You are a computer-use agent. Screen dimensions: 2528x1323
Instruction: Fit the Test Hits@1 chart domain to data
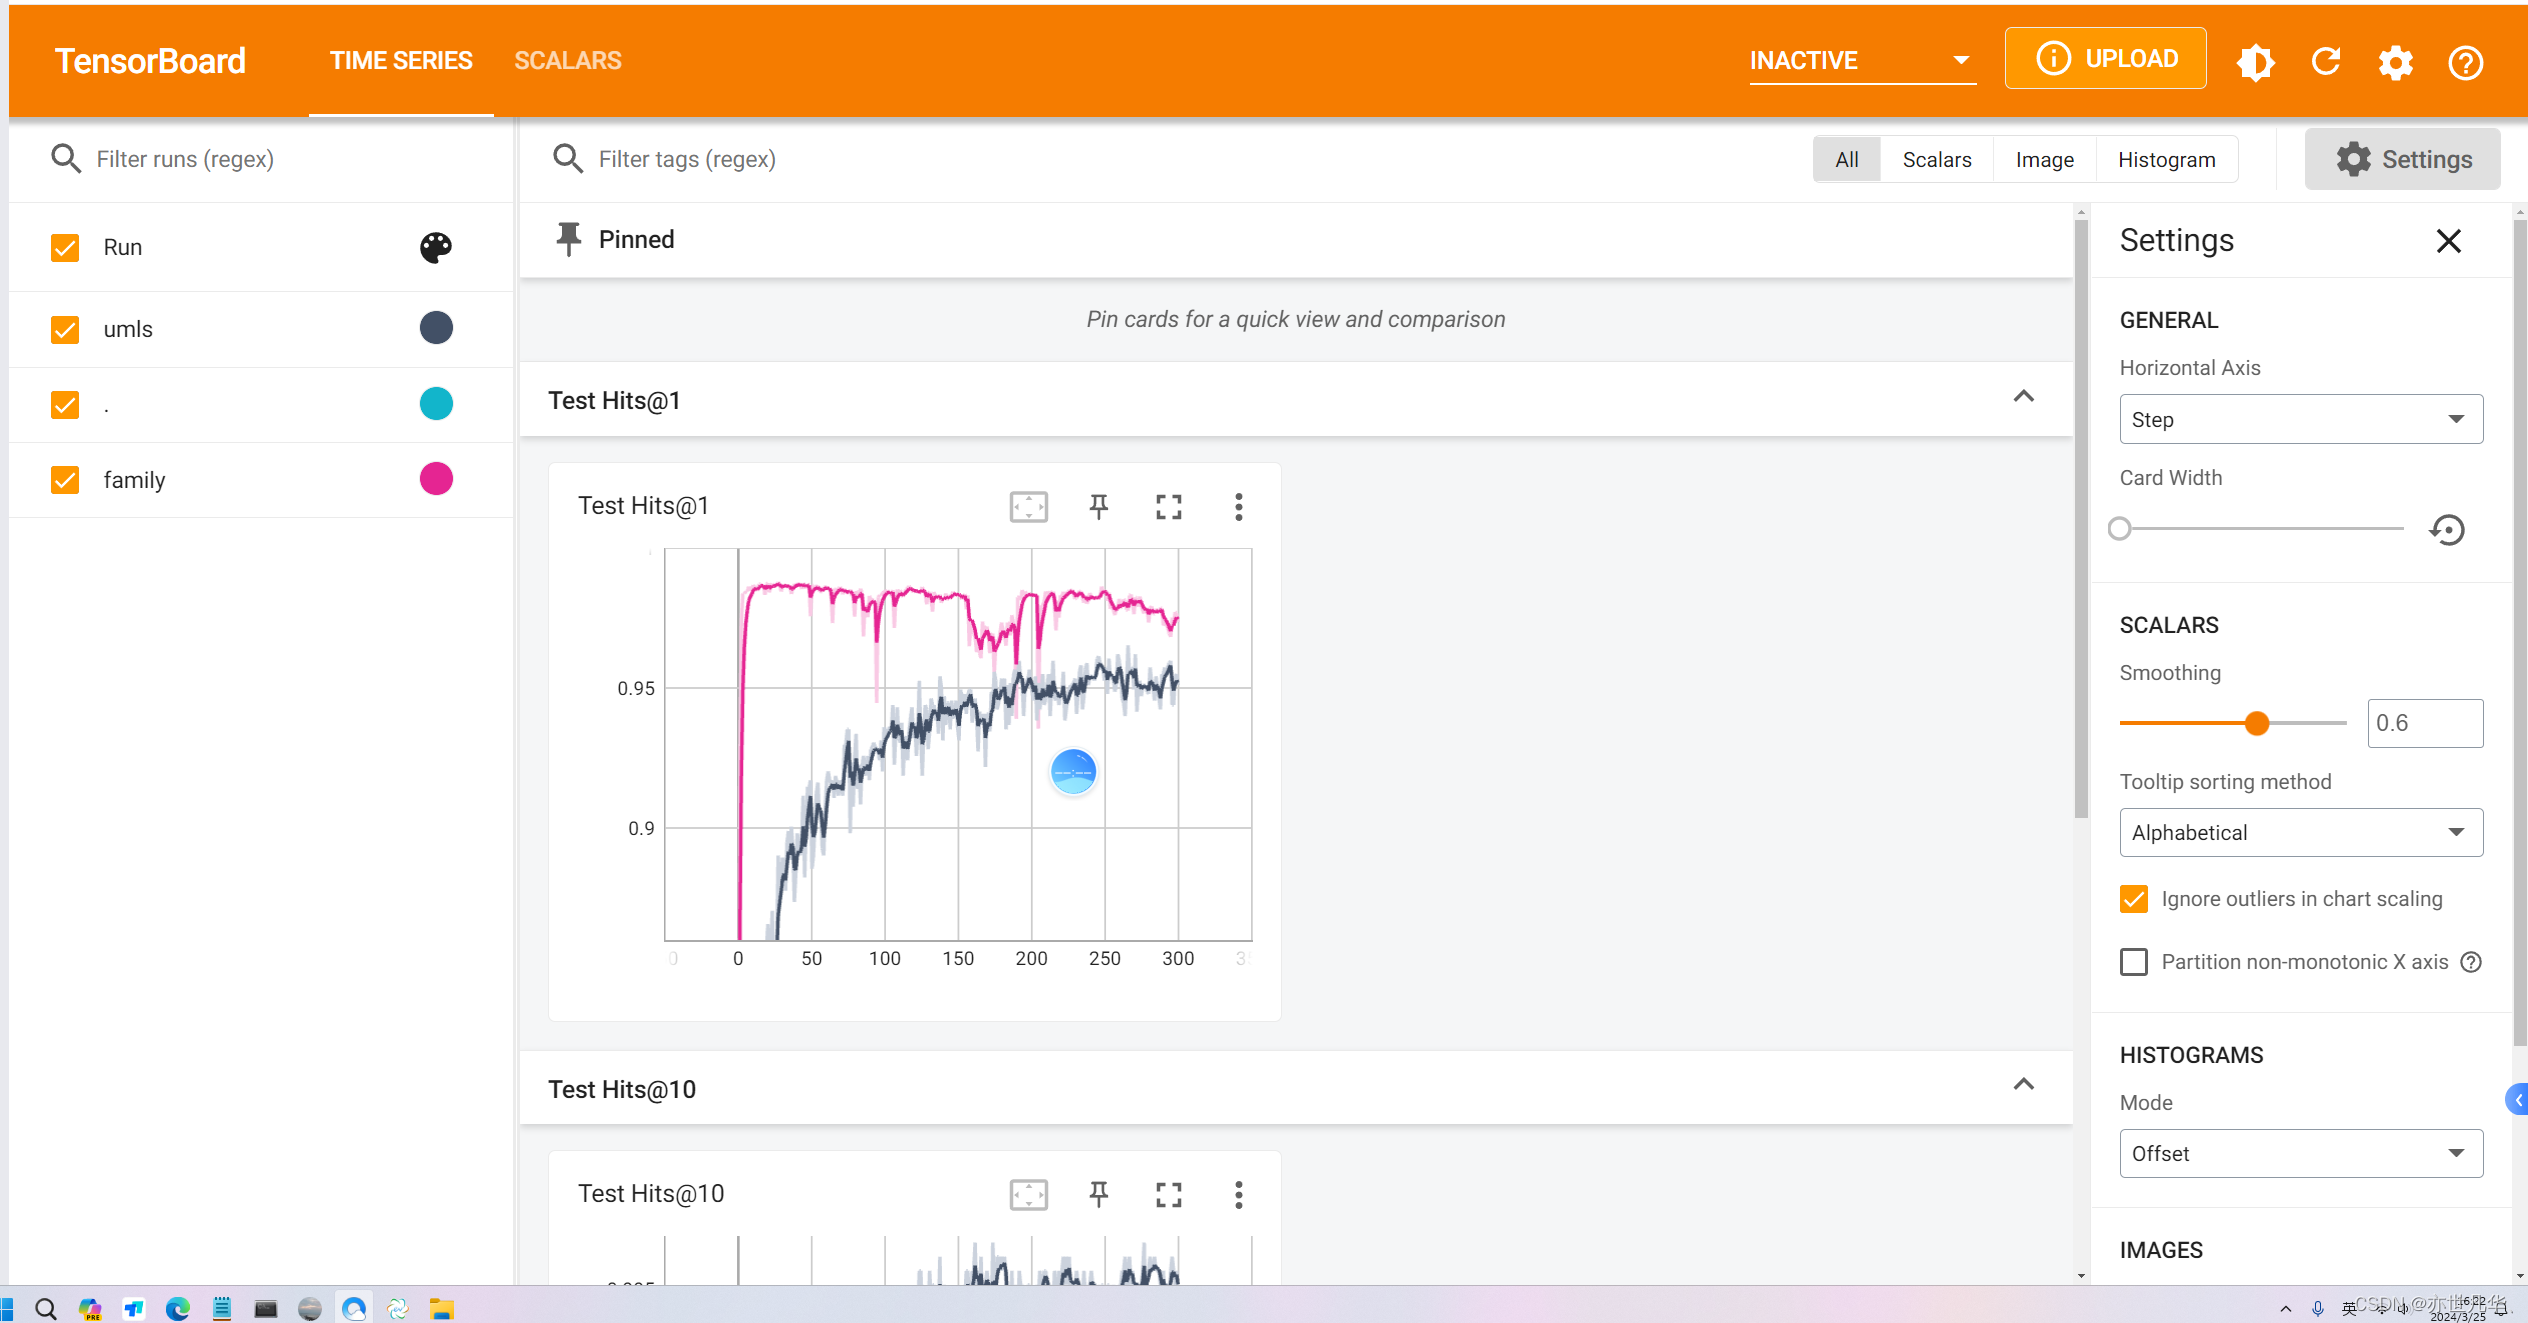(1028, 507)
